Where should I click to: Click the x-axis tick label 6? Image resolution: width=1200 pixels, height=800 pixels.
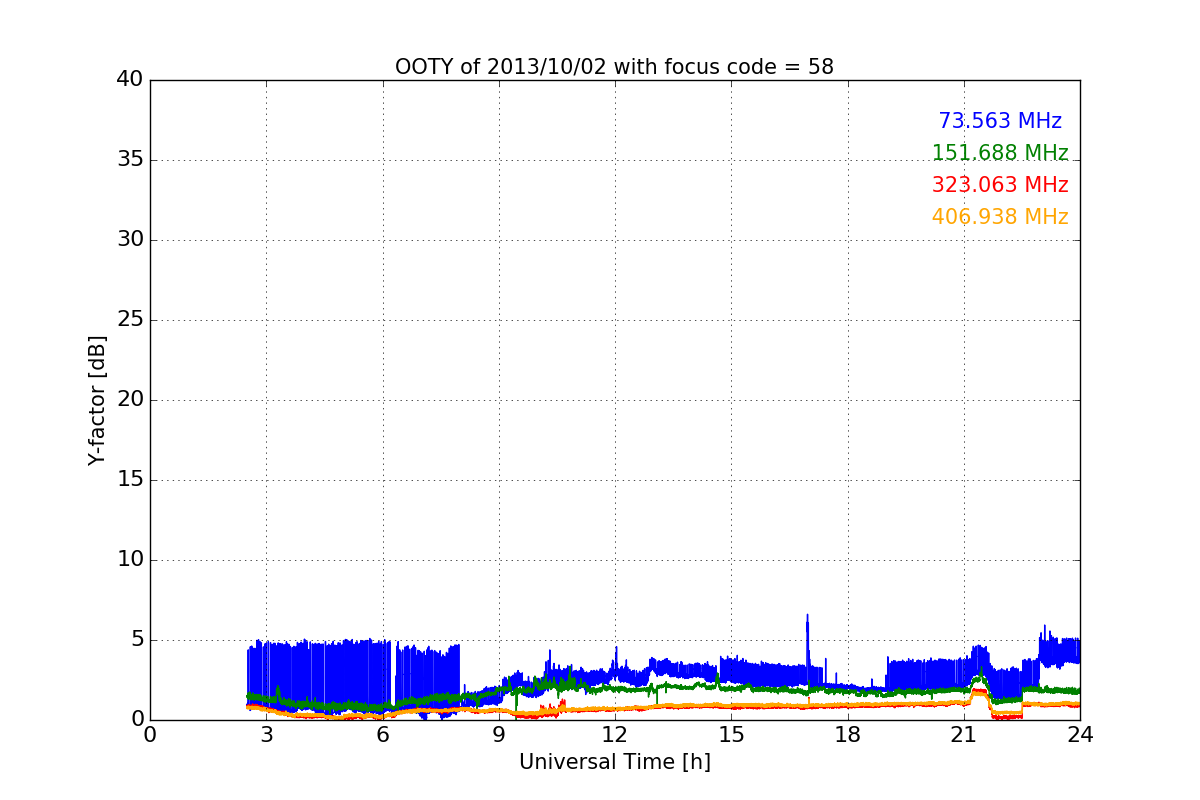pos(382,735)
